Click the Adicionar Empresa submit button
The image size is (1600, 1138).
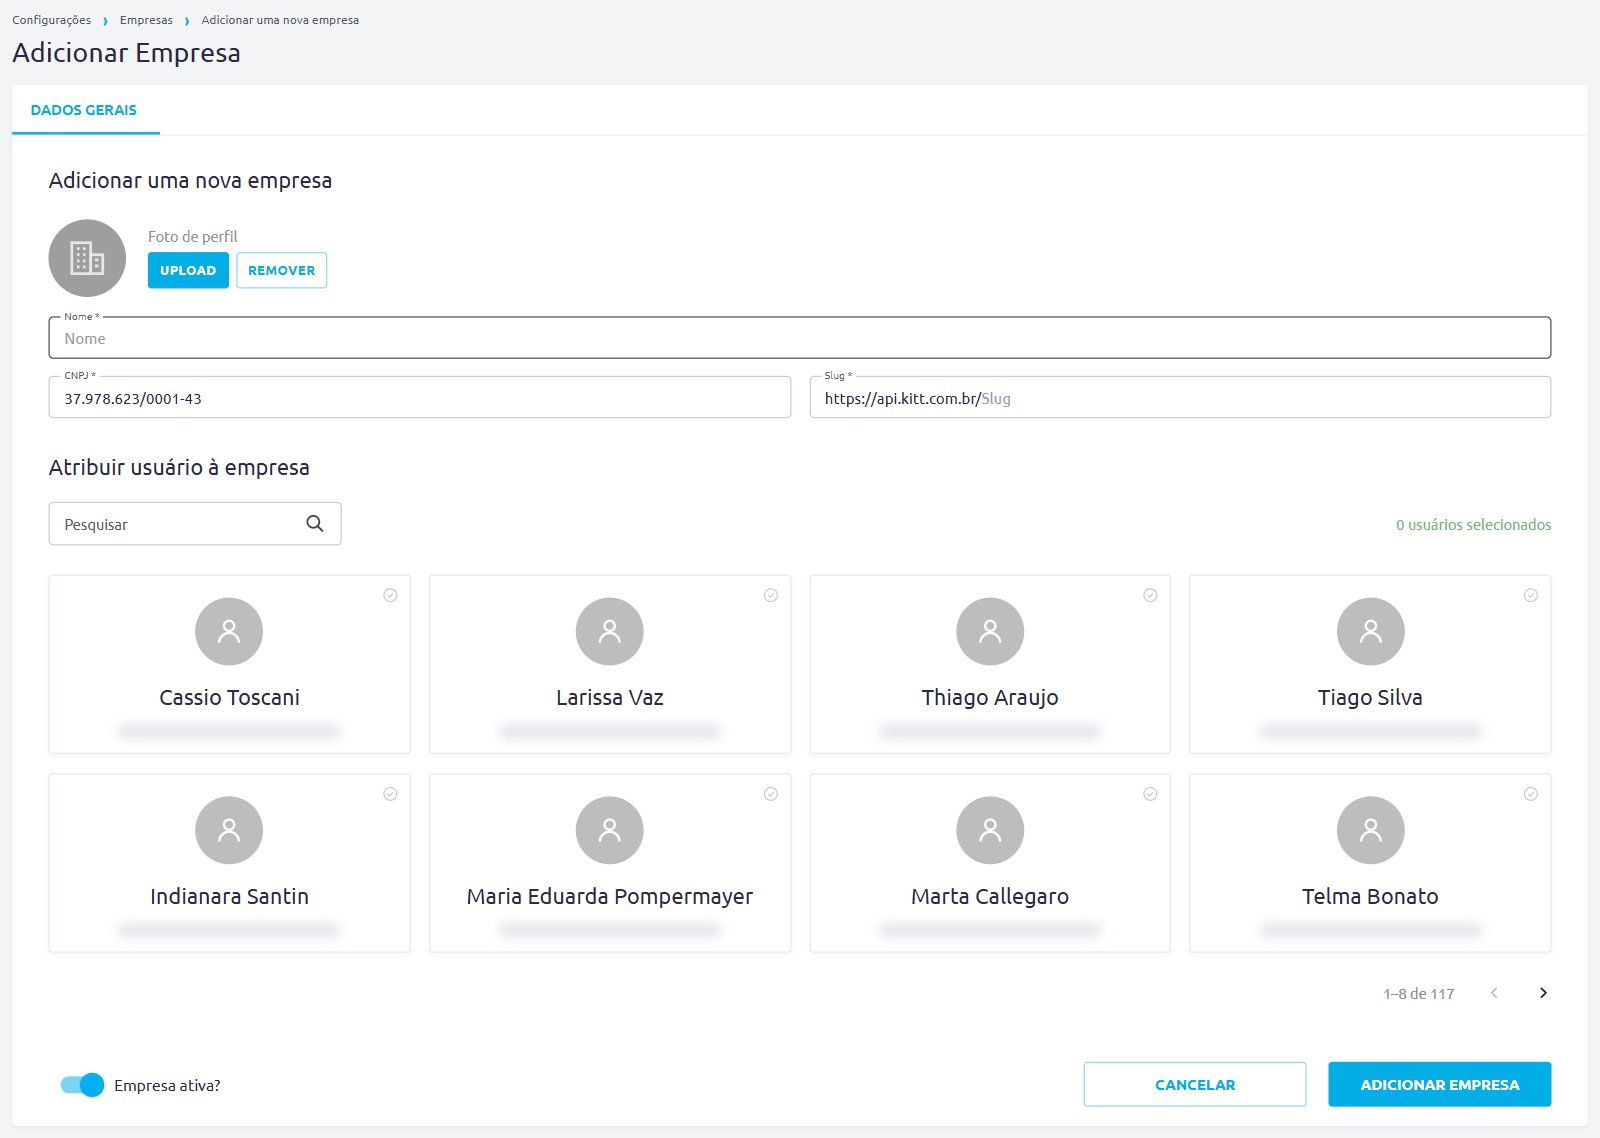tap(1440, 1084)
